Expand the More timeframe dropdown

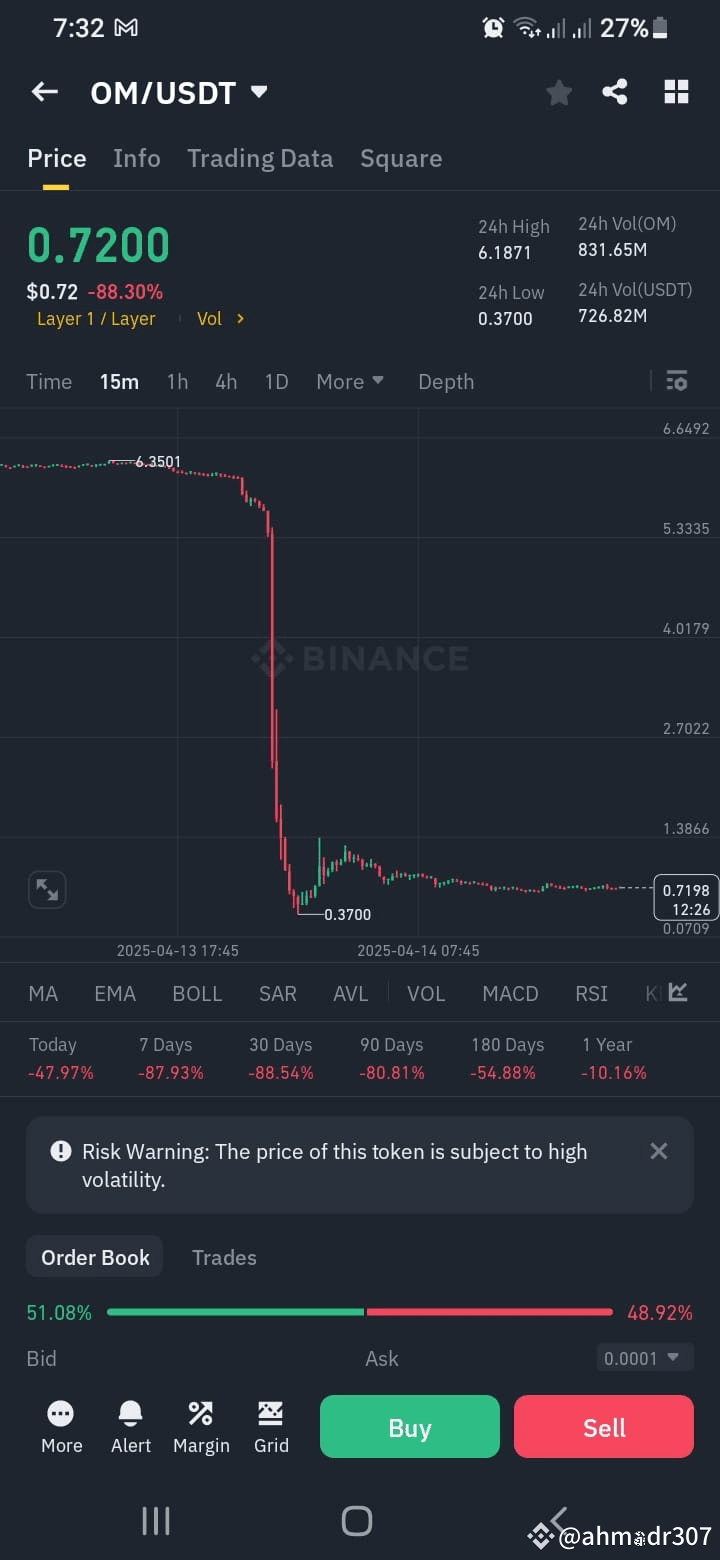pyautogui.click(x=349, y=381)
